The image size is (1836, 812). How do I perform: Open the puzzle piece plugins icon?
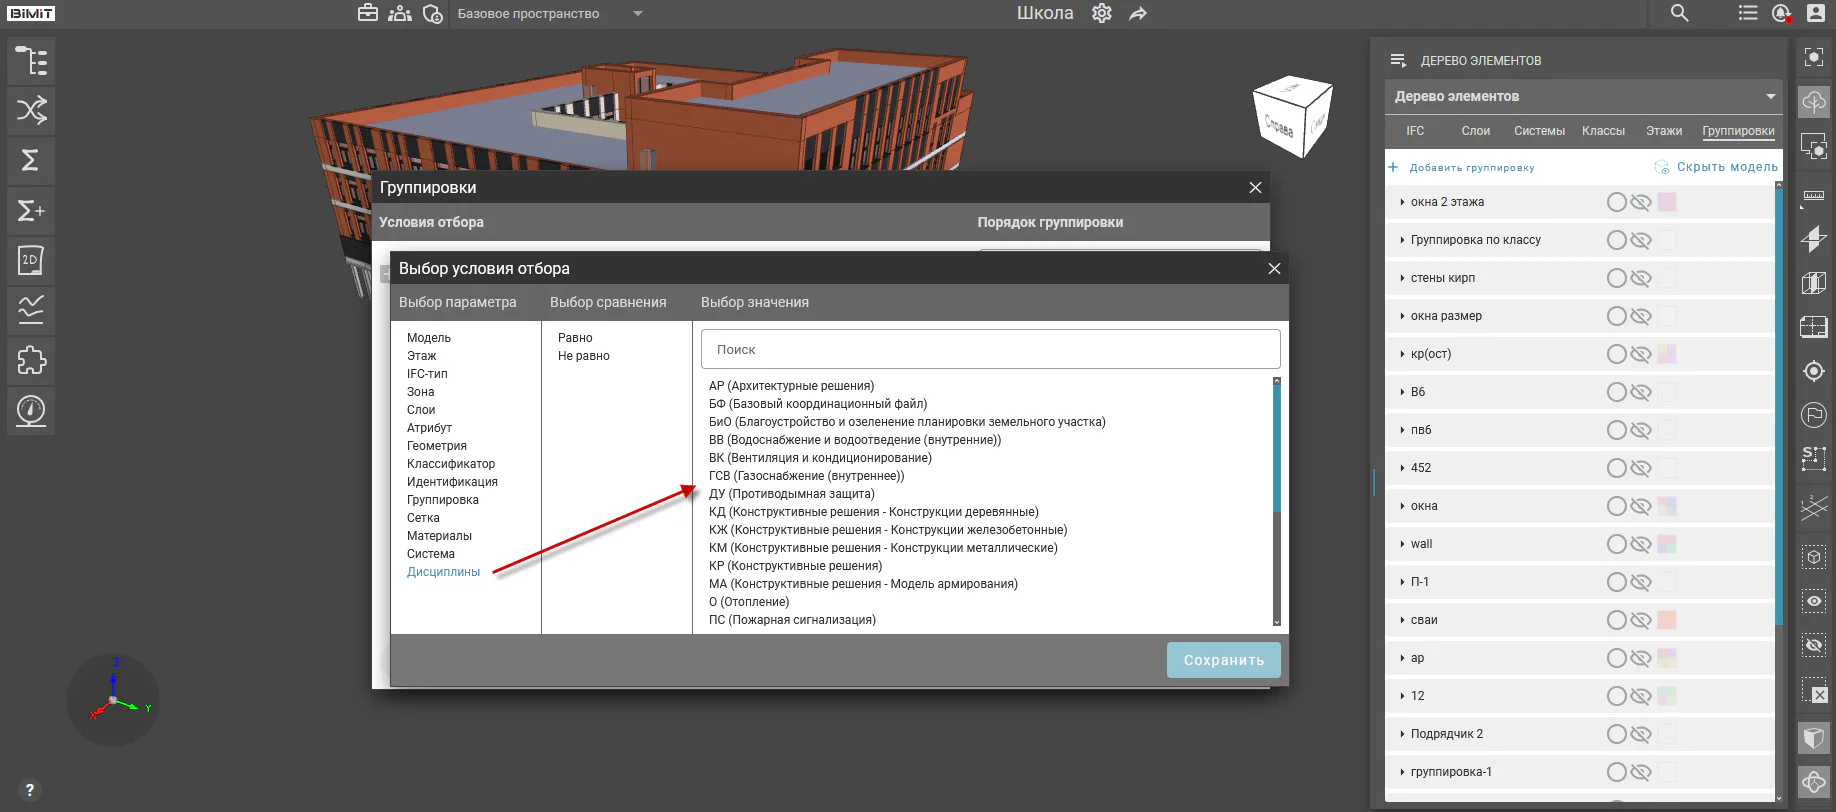31,360
